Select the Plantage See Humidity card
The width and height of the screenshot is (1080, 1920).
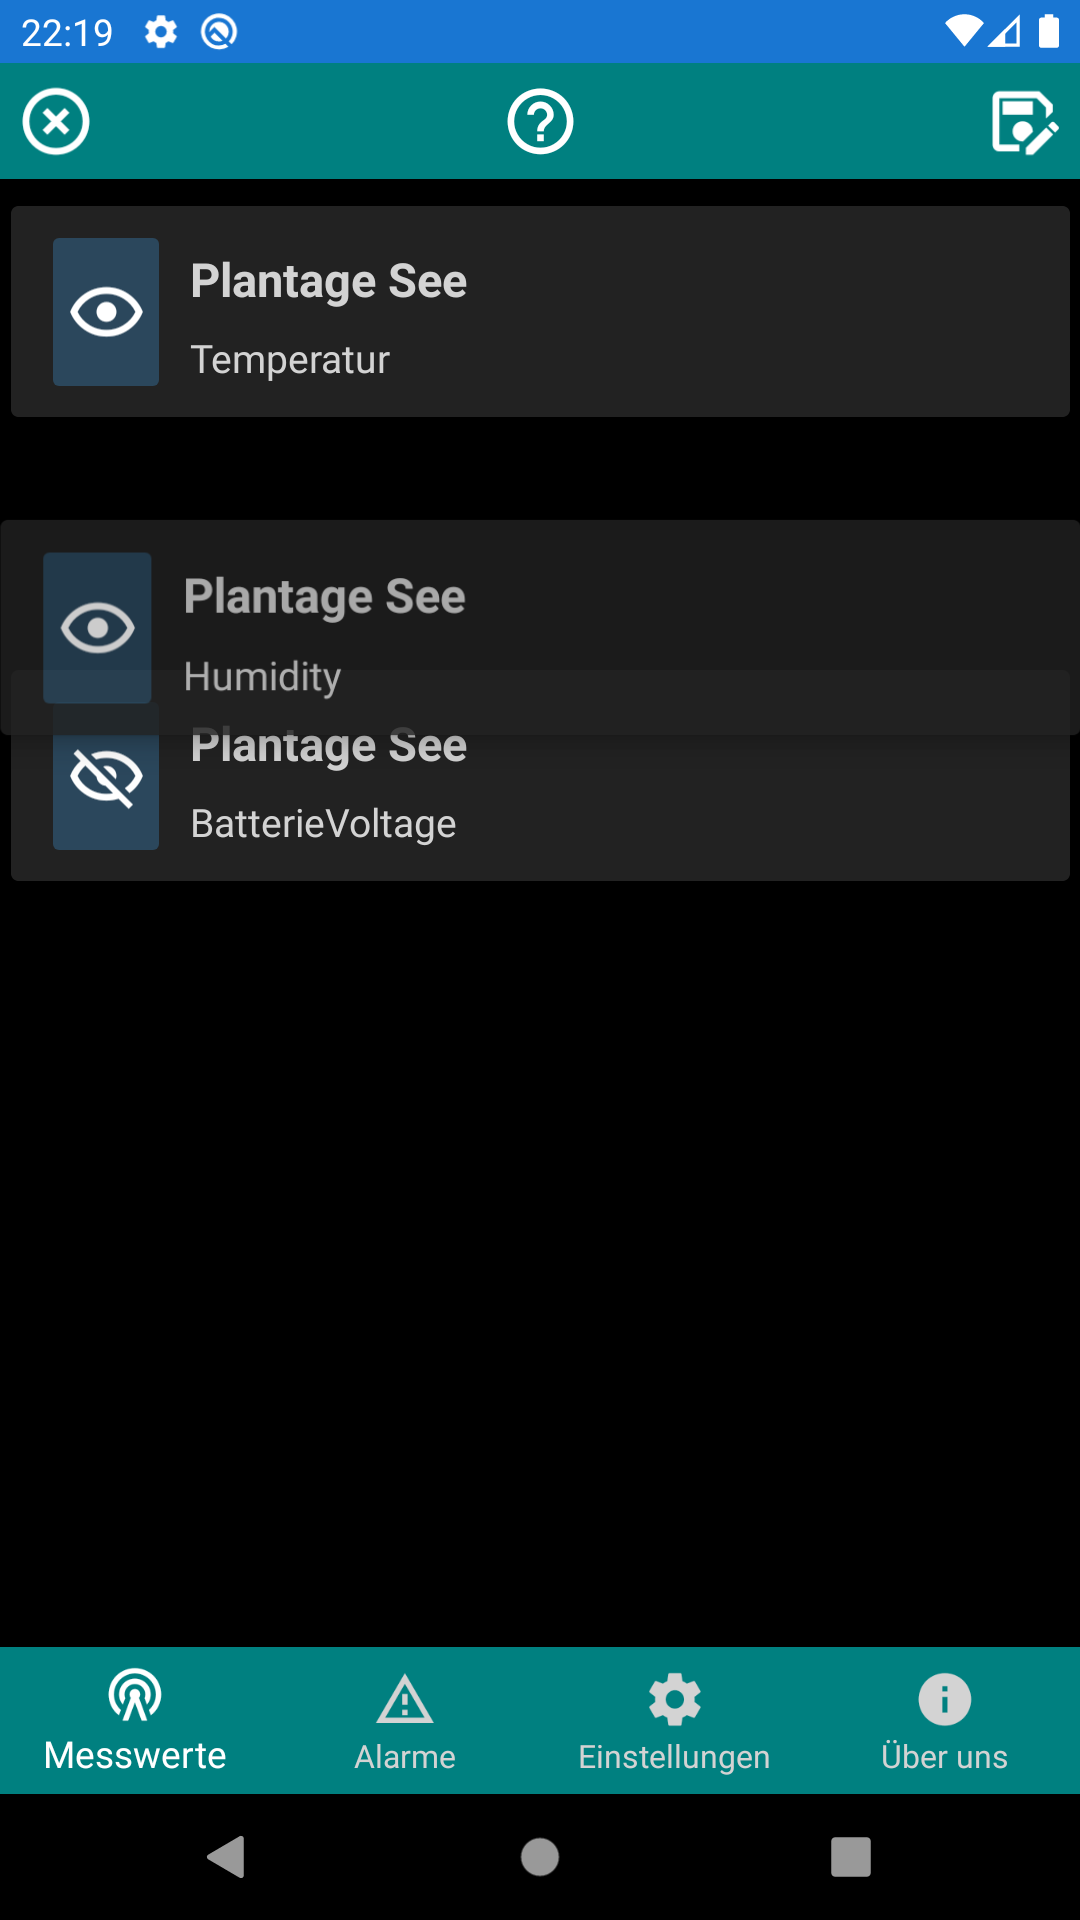point(540,628)
